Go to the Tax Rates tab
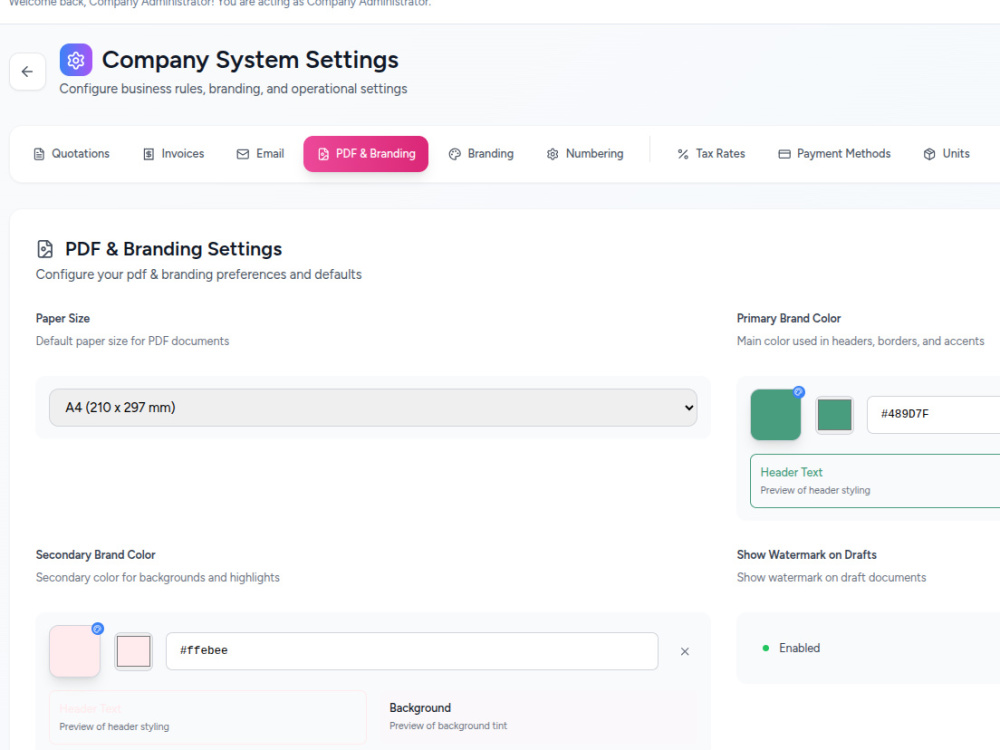The image size is (1000, 750). (711, 154)
